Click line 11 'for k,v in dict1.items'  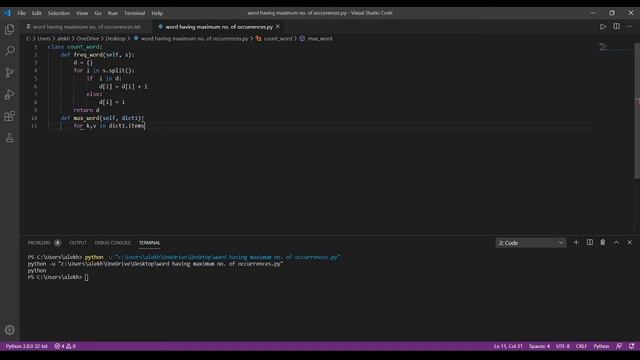tap(109, 126)
